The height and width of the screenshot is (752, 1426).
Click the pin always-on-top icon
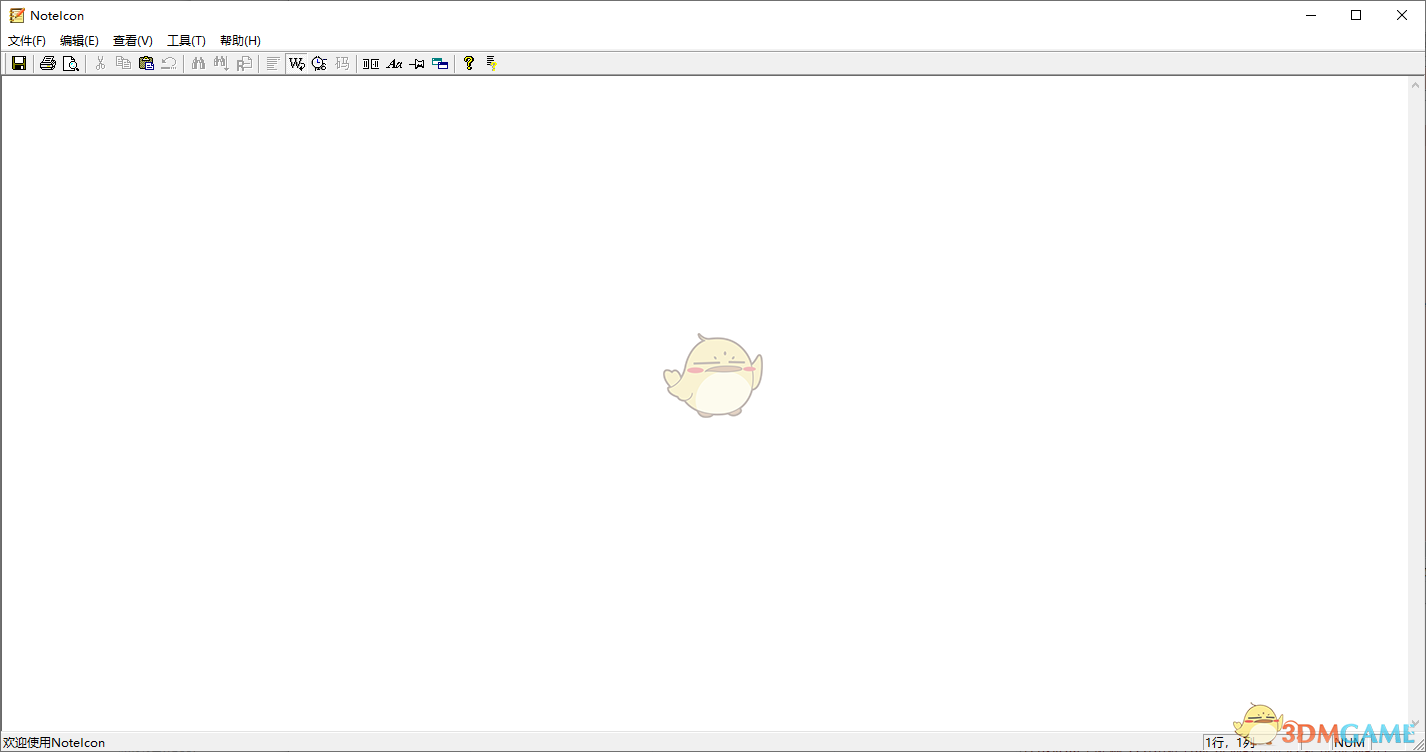(417, 63)
